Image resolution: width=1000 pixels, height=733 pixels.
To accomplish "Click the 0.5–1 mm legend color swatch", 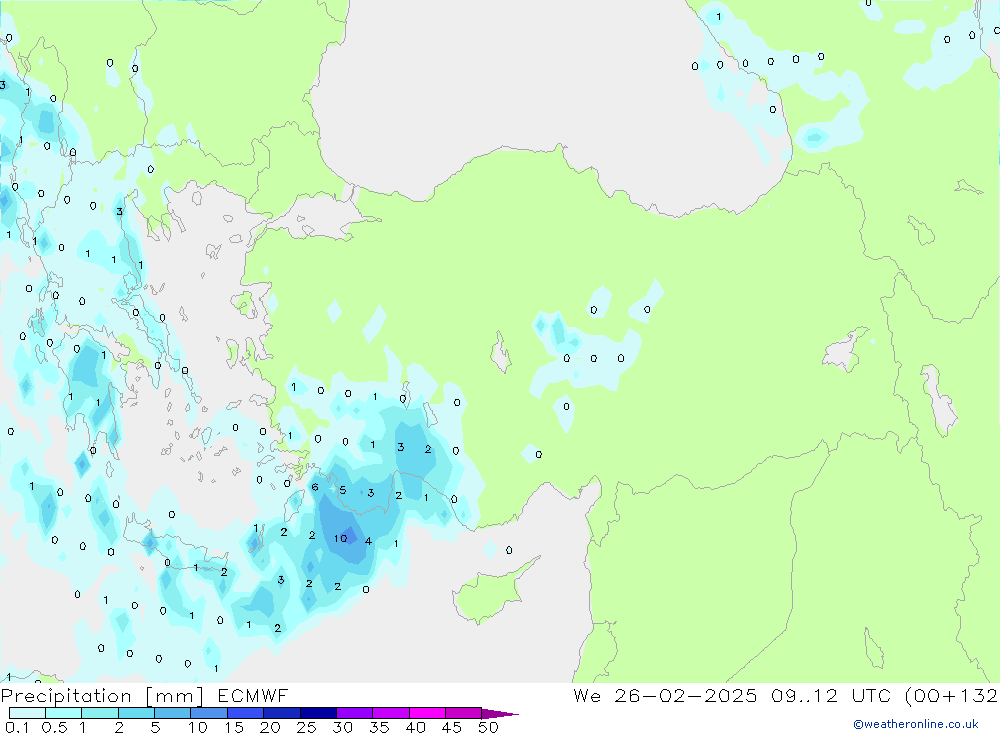I will click(64, 713).
